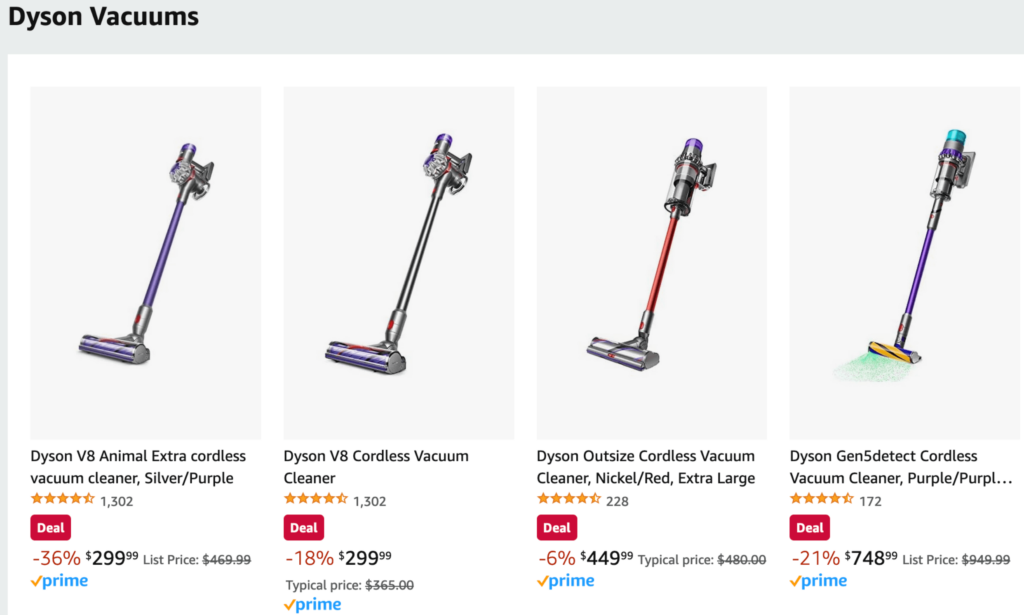1024x615 pixels.
Task: Click the Prime logo under V8 Animal Extra
Action: click(59, 581)
